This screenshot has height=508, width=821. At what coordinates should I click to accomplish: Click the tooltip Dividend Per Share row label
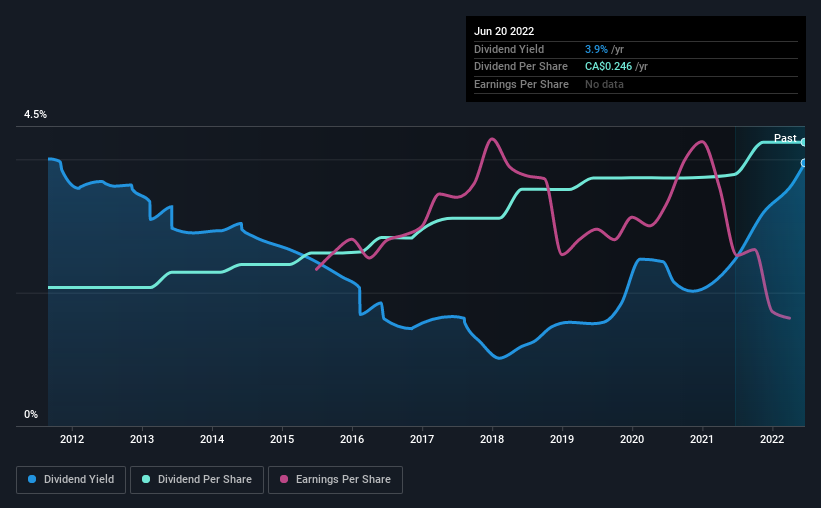pos(520,67)
